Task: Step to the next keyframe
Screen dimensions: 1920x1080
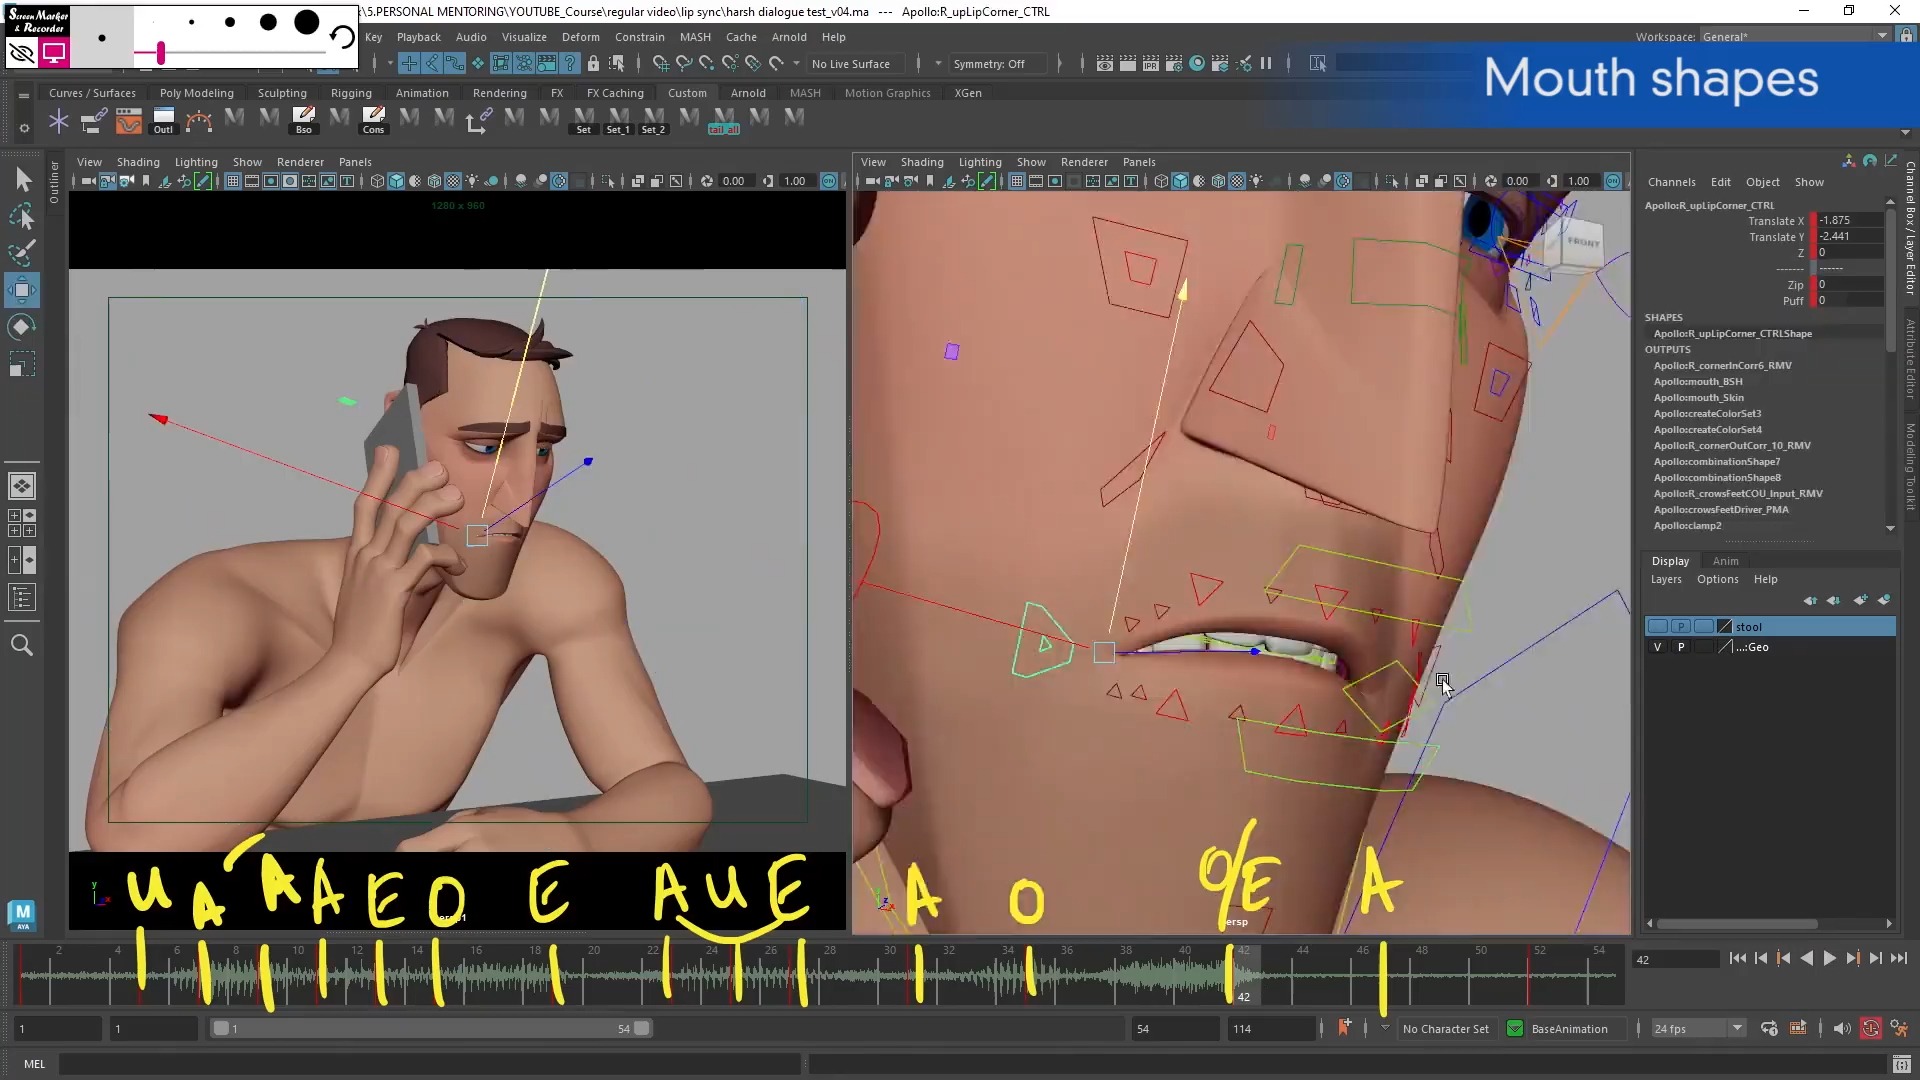Action: coord(1852,958)
